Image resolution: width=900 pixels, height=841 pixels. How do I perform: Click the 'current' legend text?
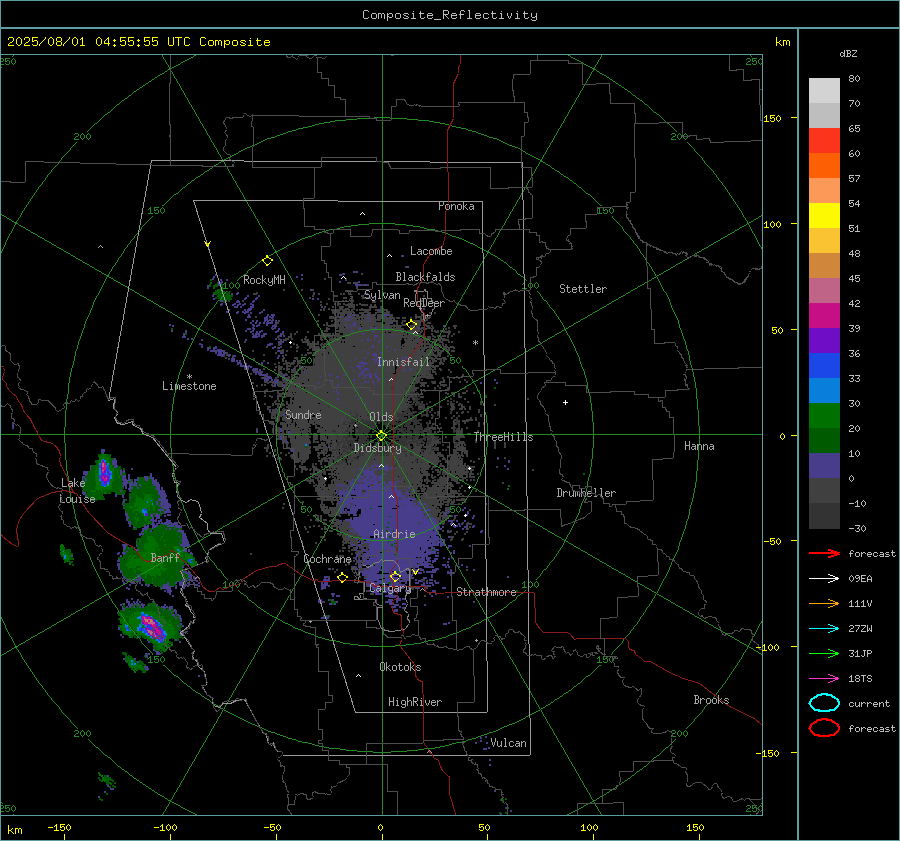(869, 704)
